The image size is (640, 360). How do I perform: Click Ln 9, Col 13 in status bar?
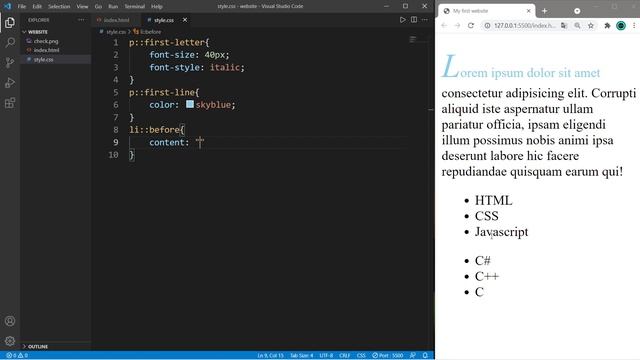click(270, 356)
